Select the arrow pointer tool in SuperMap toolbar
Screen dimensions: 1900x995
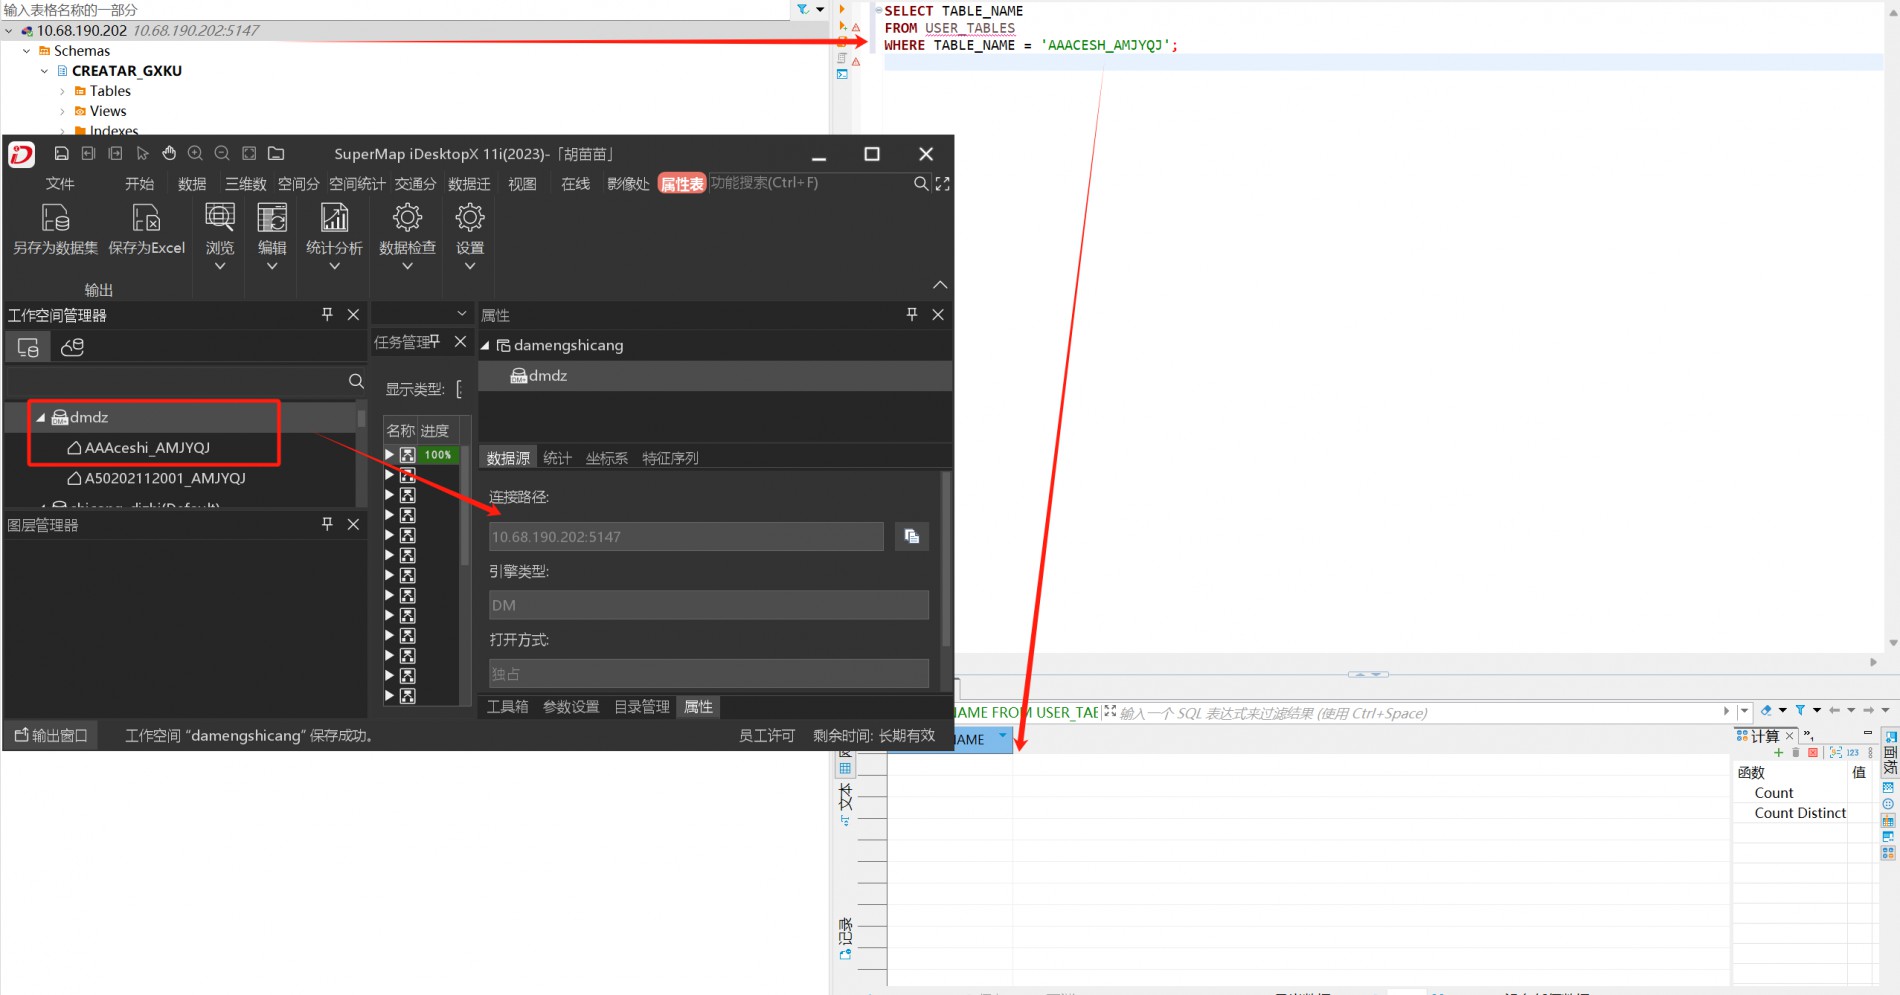(142, 153)
